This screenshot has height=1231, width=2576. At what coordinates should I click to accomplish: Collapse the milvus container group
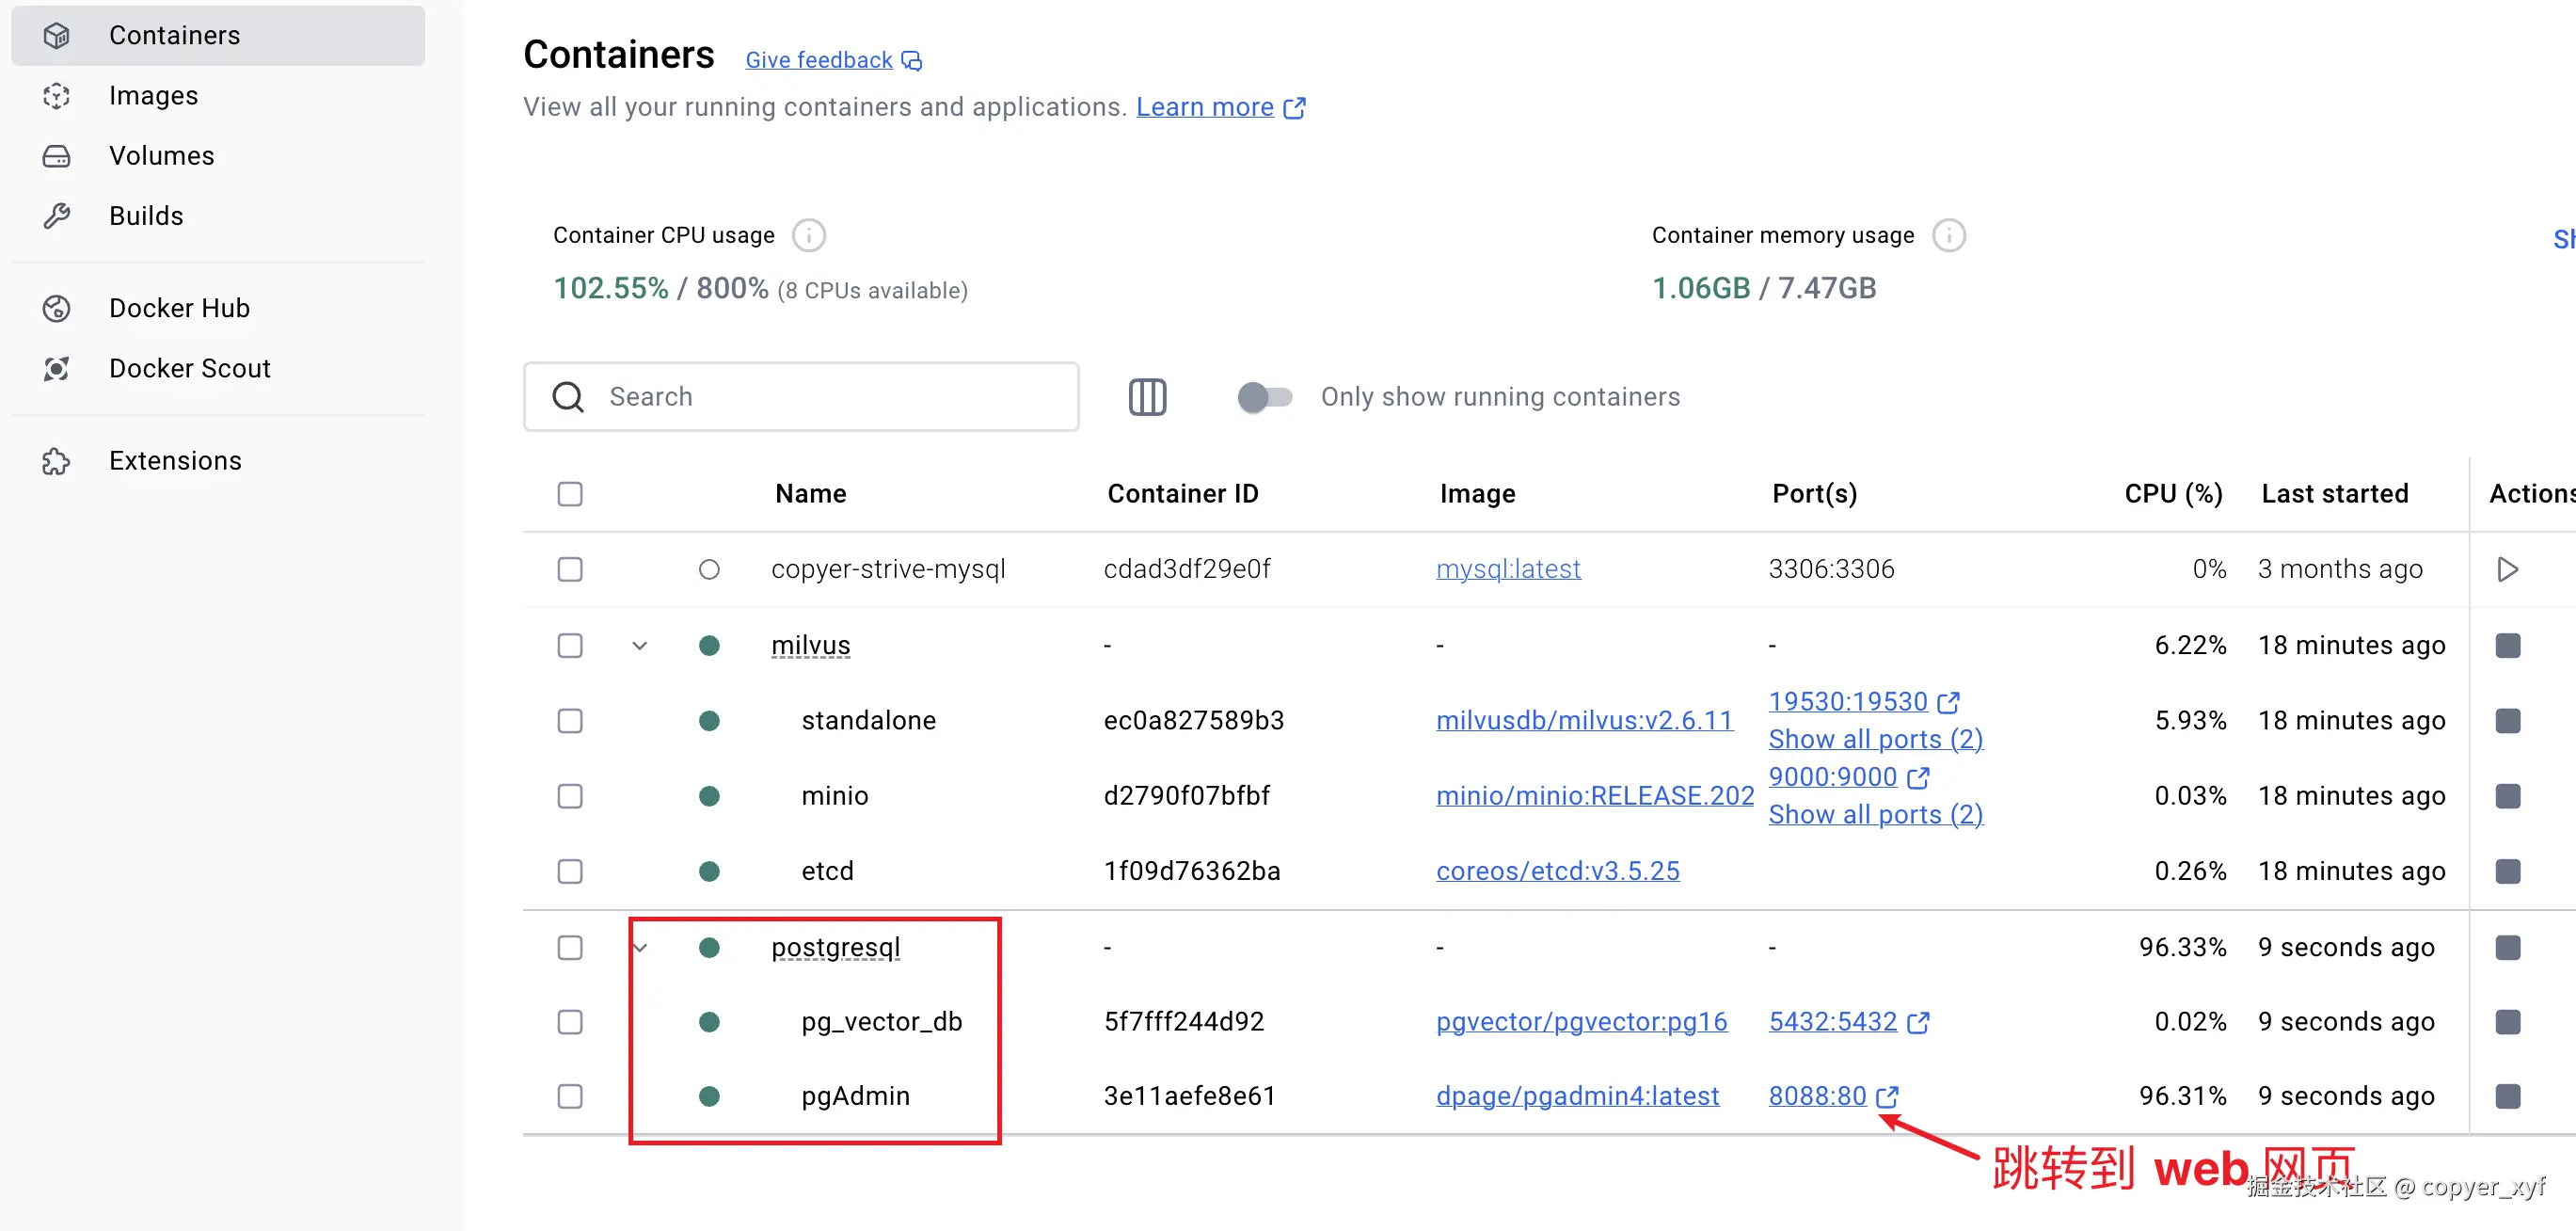[640, 645]
